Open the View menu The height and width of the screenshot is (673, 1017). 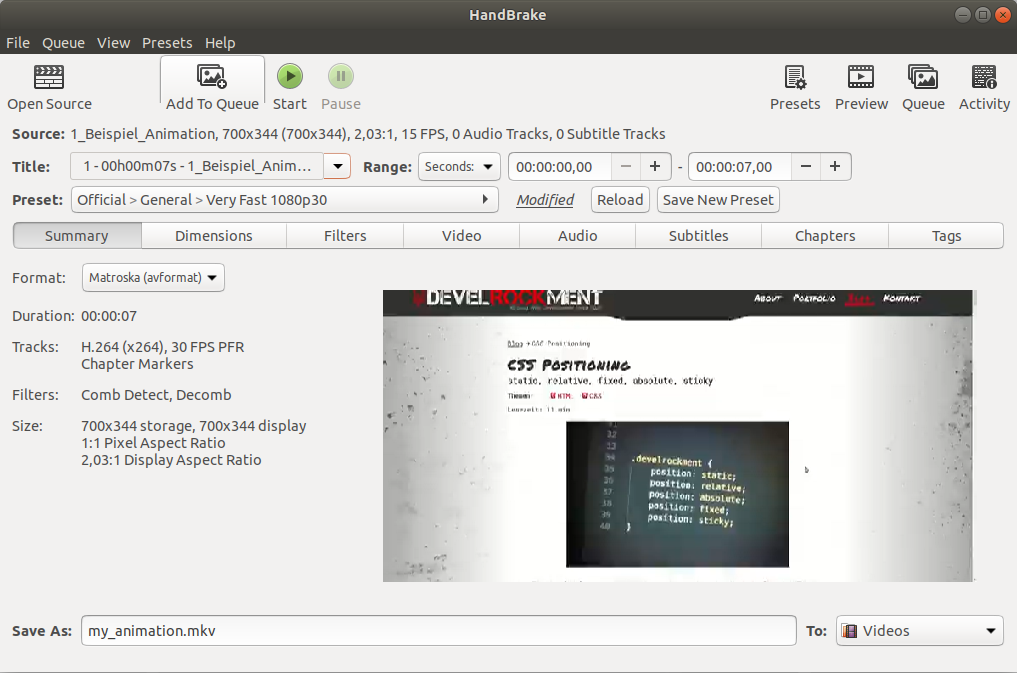(x=114, y=43)
